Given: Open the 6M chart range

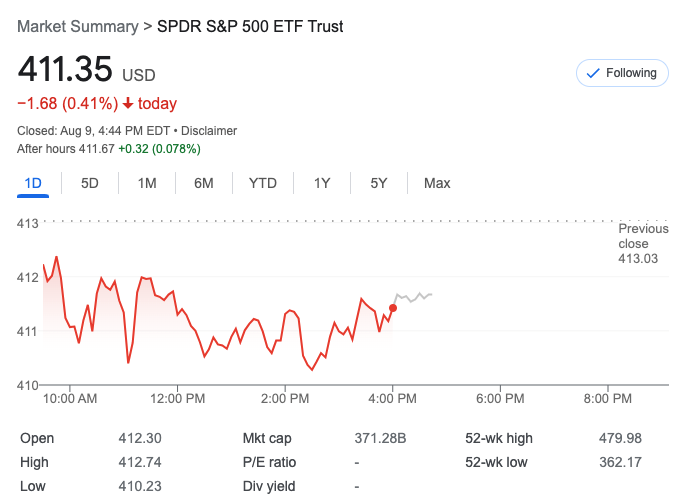Looking at the screenshot, I should 204,183.
